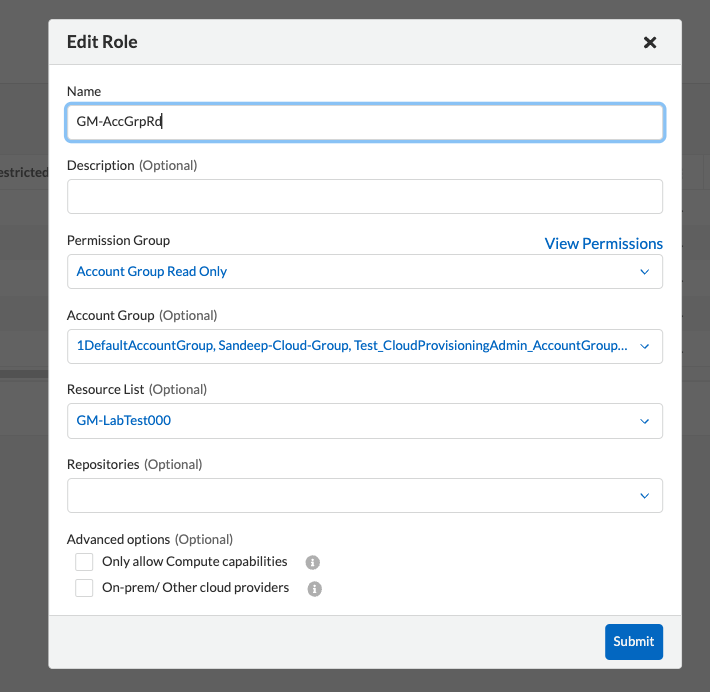Viewport: 710px width, 692px height.
Task: Click the Repositories field label
Action: (x=104, y=464)
